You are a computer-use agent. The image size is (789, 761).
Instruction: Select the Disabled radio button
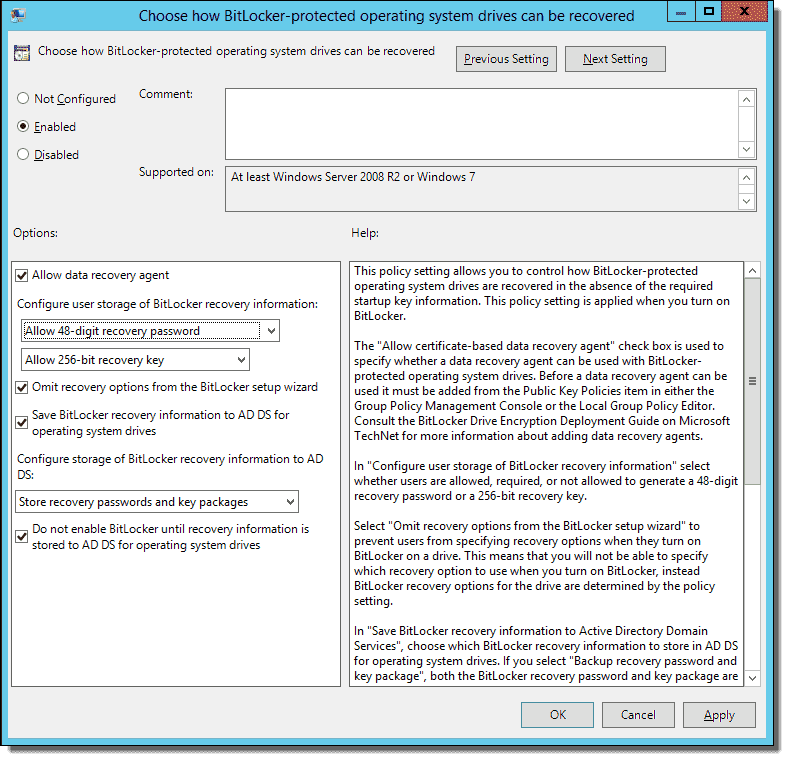23,155
